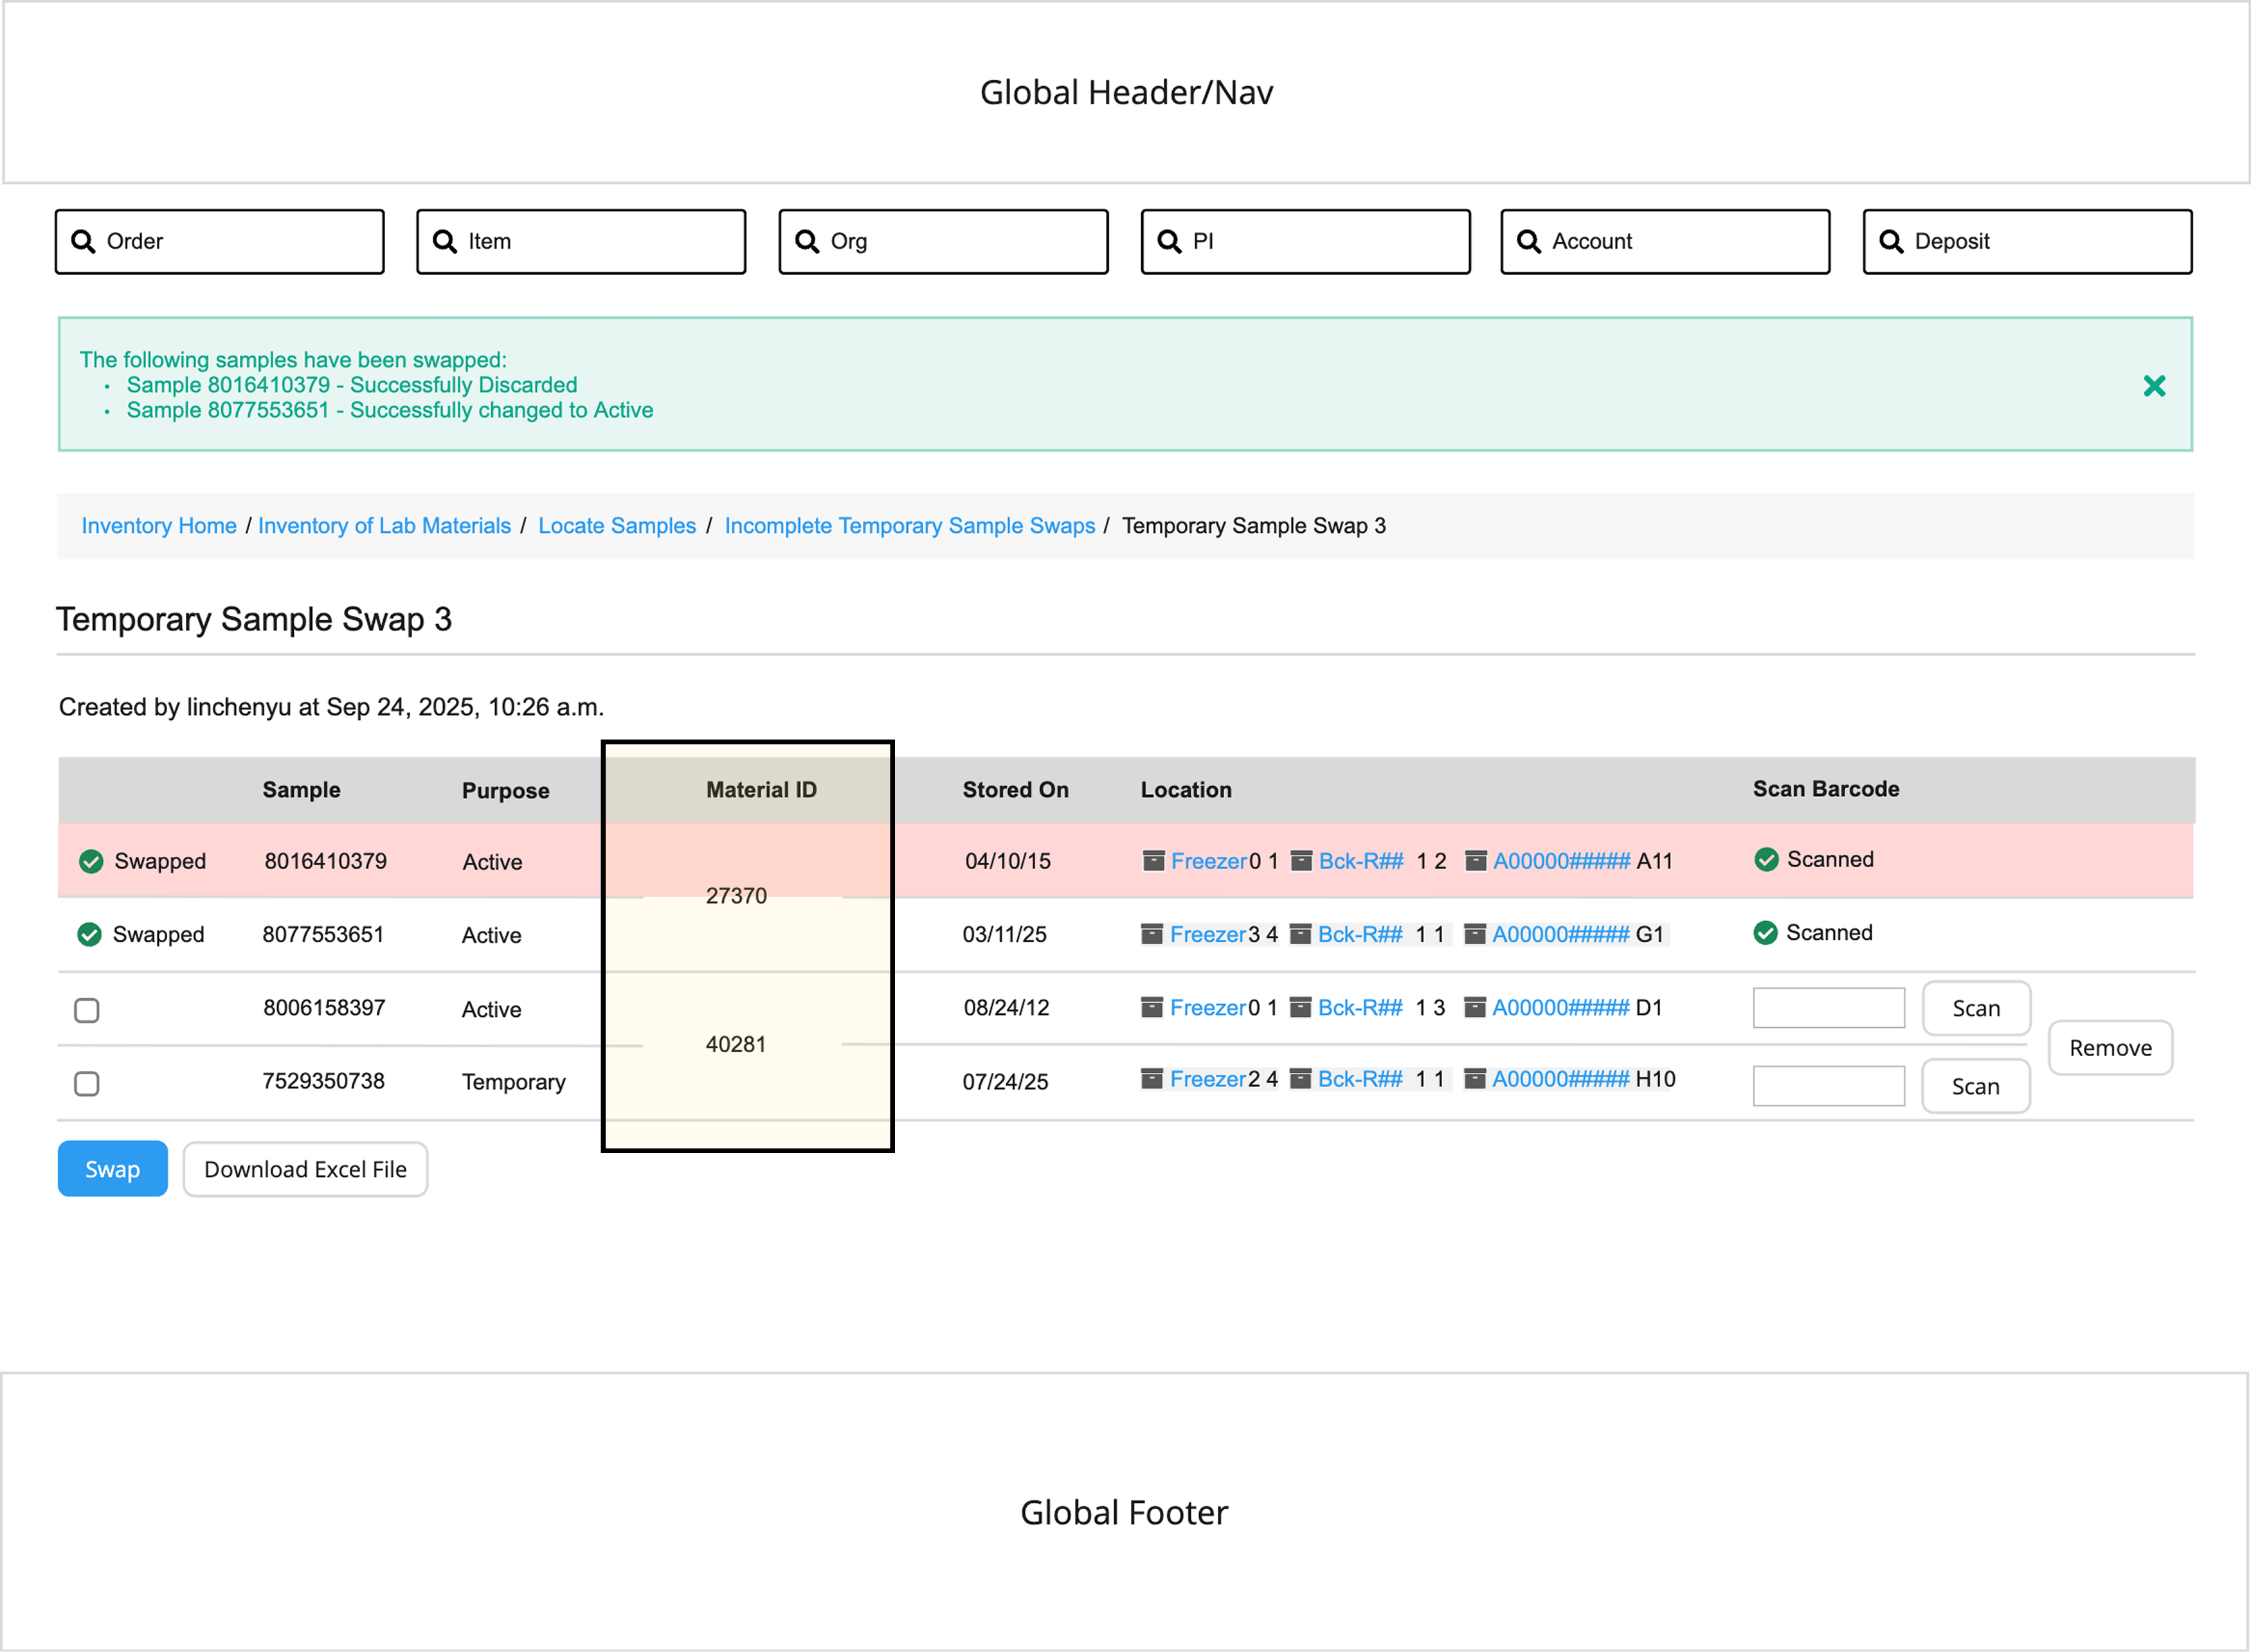
Task: Click Download Excel File button
Action: pyautogui.click(x=305, y=1169)
